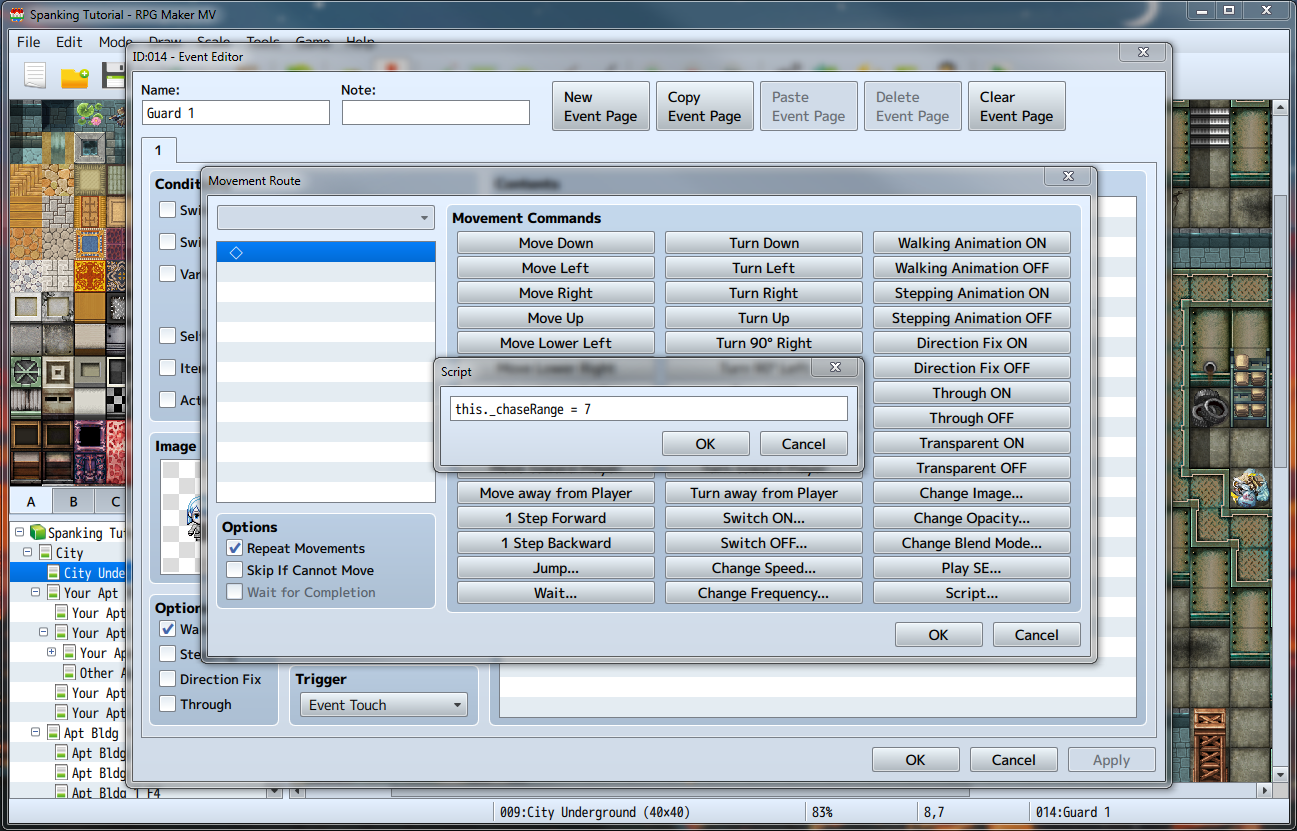Open the Edit menu
This screenshot has width=1297, height=831.
point(69,42)
